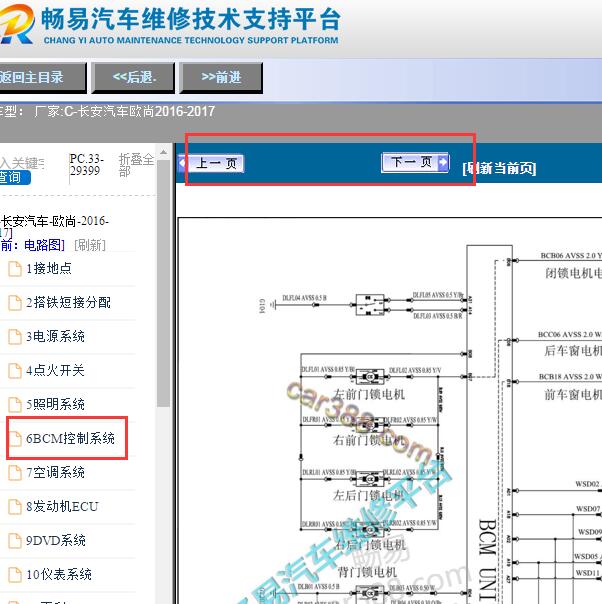Click the document icon beside 5照明系统
This screenshot has width=602, height=604.
tap(15, 404)
